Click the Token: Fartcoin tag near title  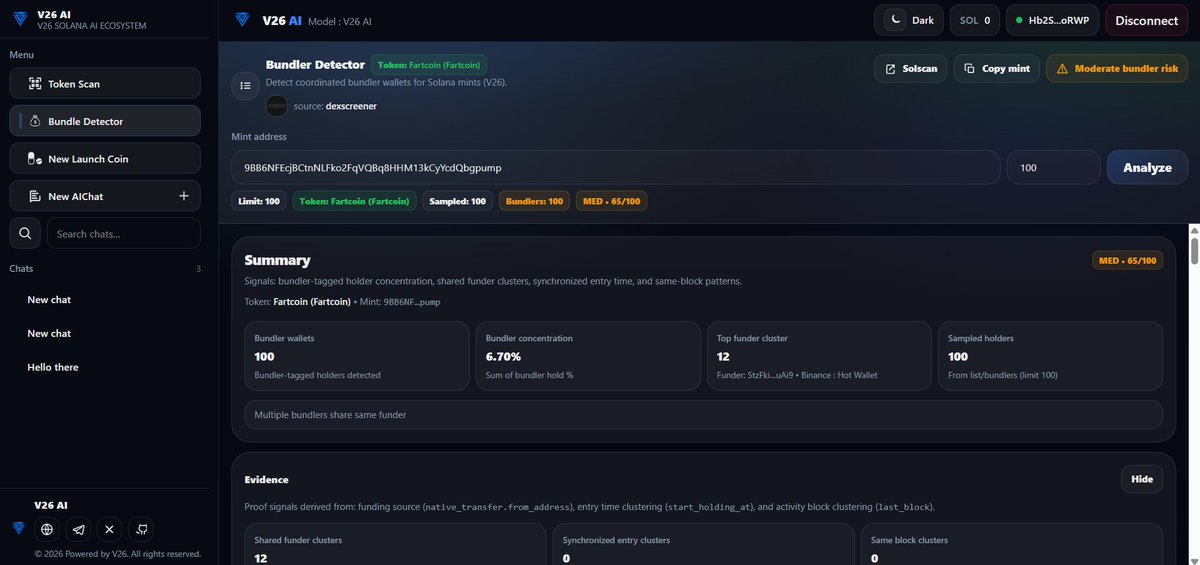(x=429, y=65)
